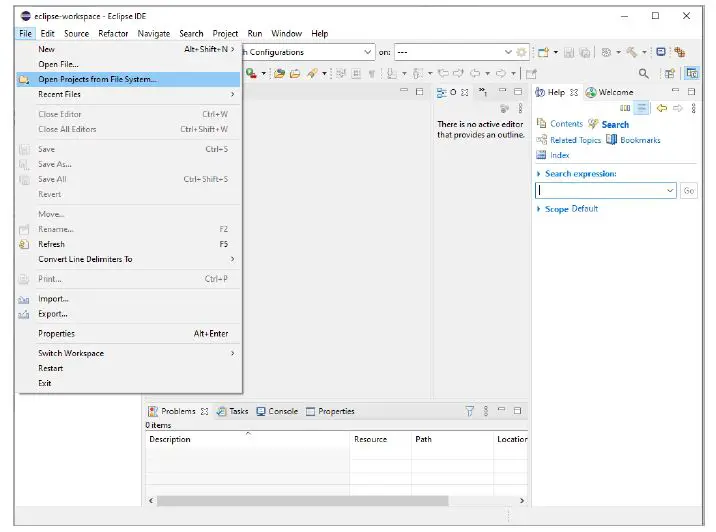Click the launch configuration gear icon
Screen dimensions: 716x532
pyautogui.click(x=521, y=52)
